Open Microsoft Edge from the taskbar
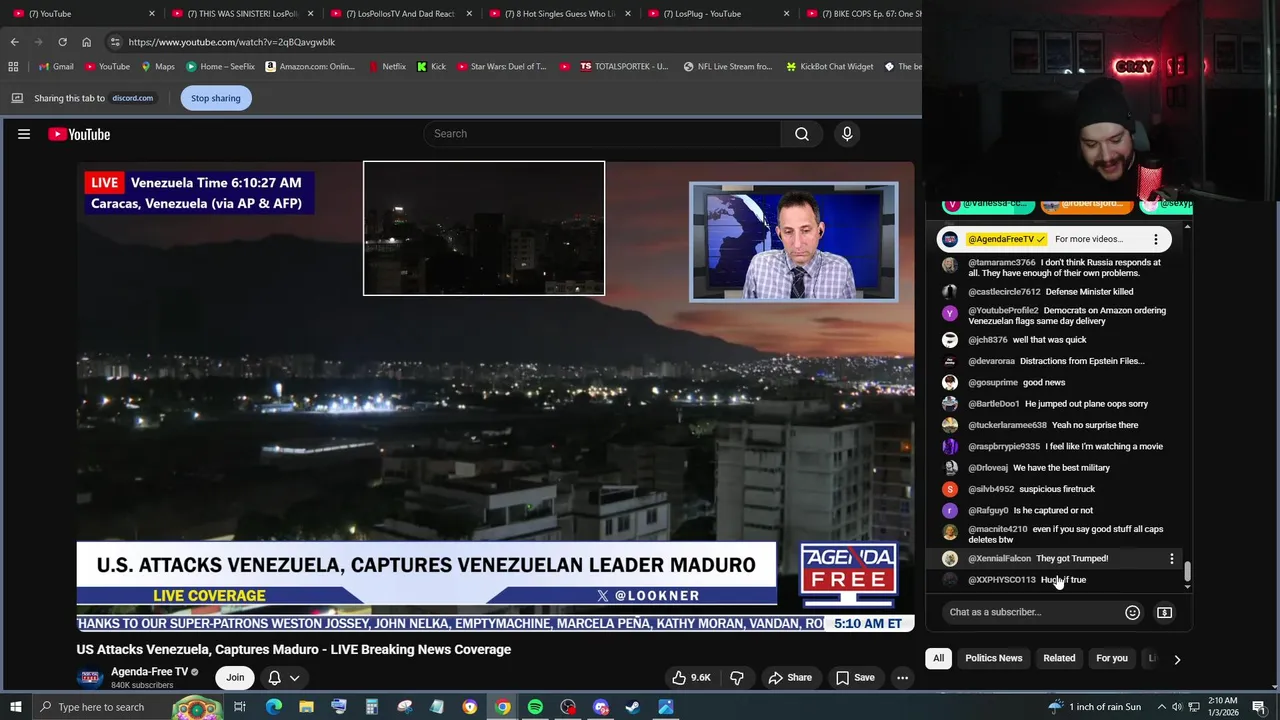 point(273,707)
